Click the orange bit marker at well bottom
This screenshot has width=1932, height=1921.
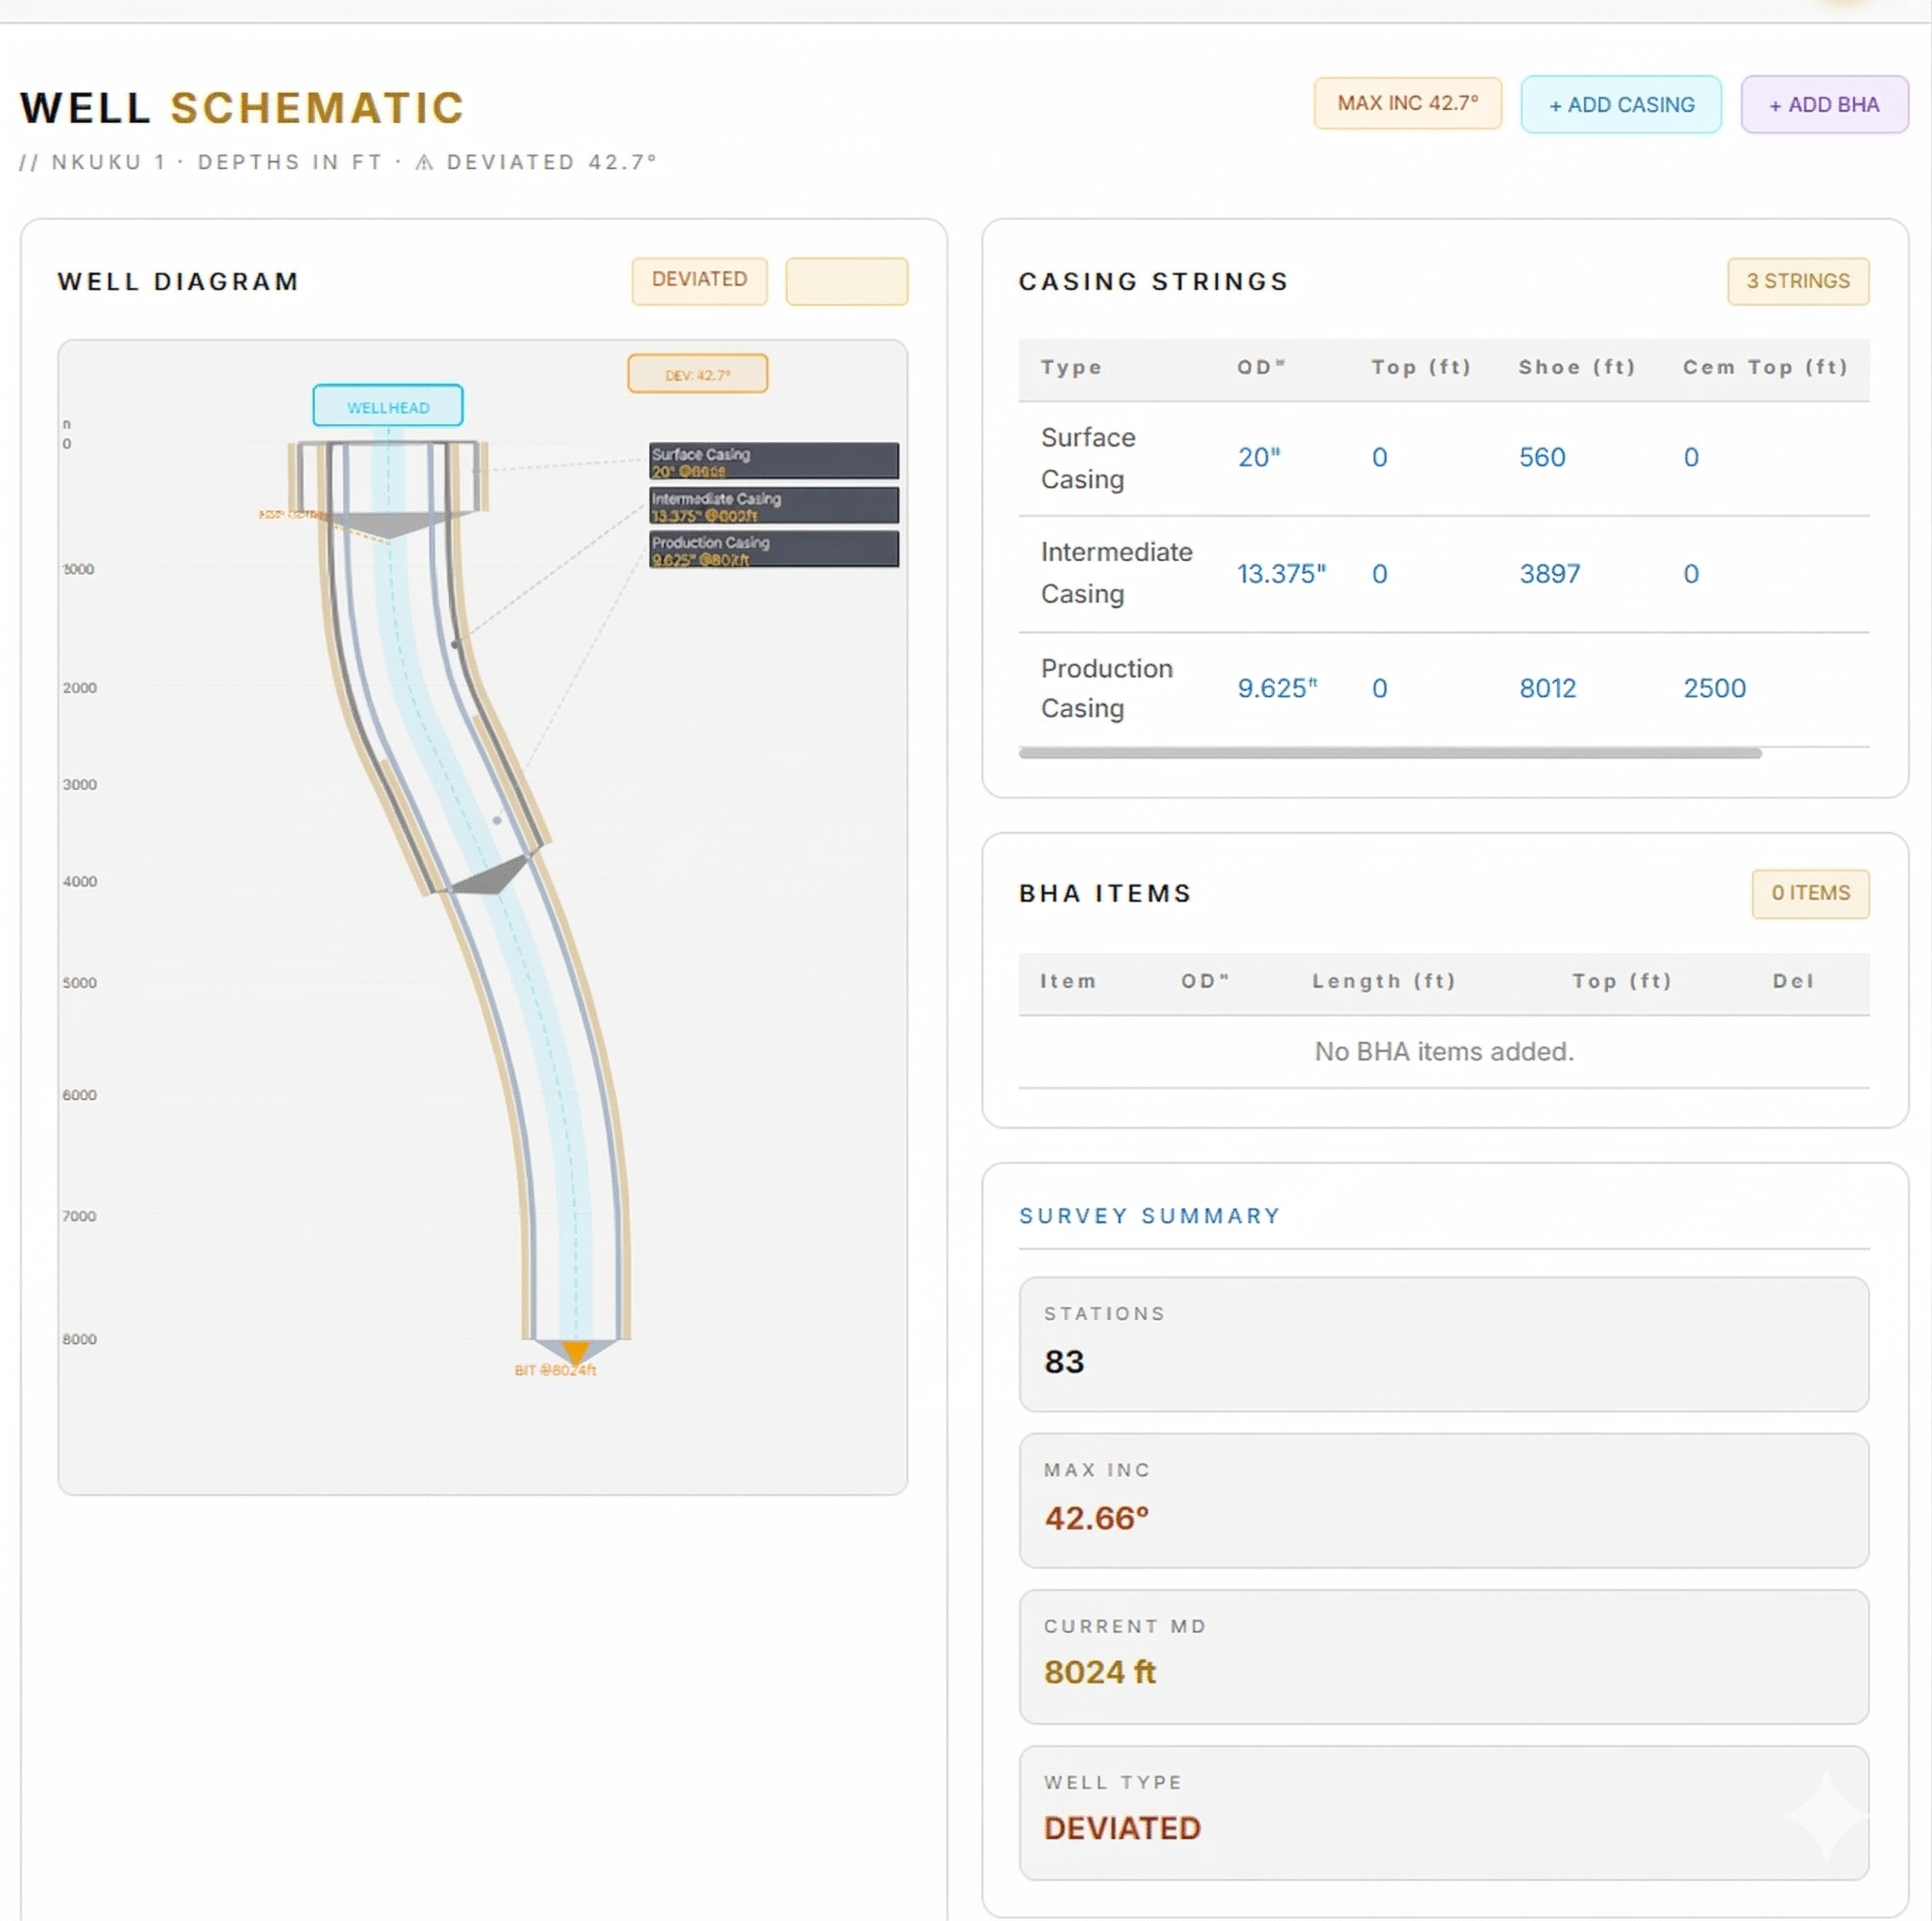click(x=575, y=1351)
